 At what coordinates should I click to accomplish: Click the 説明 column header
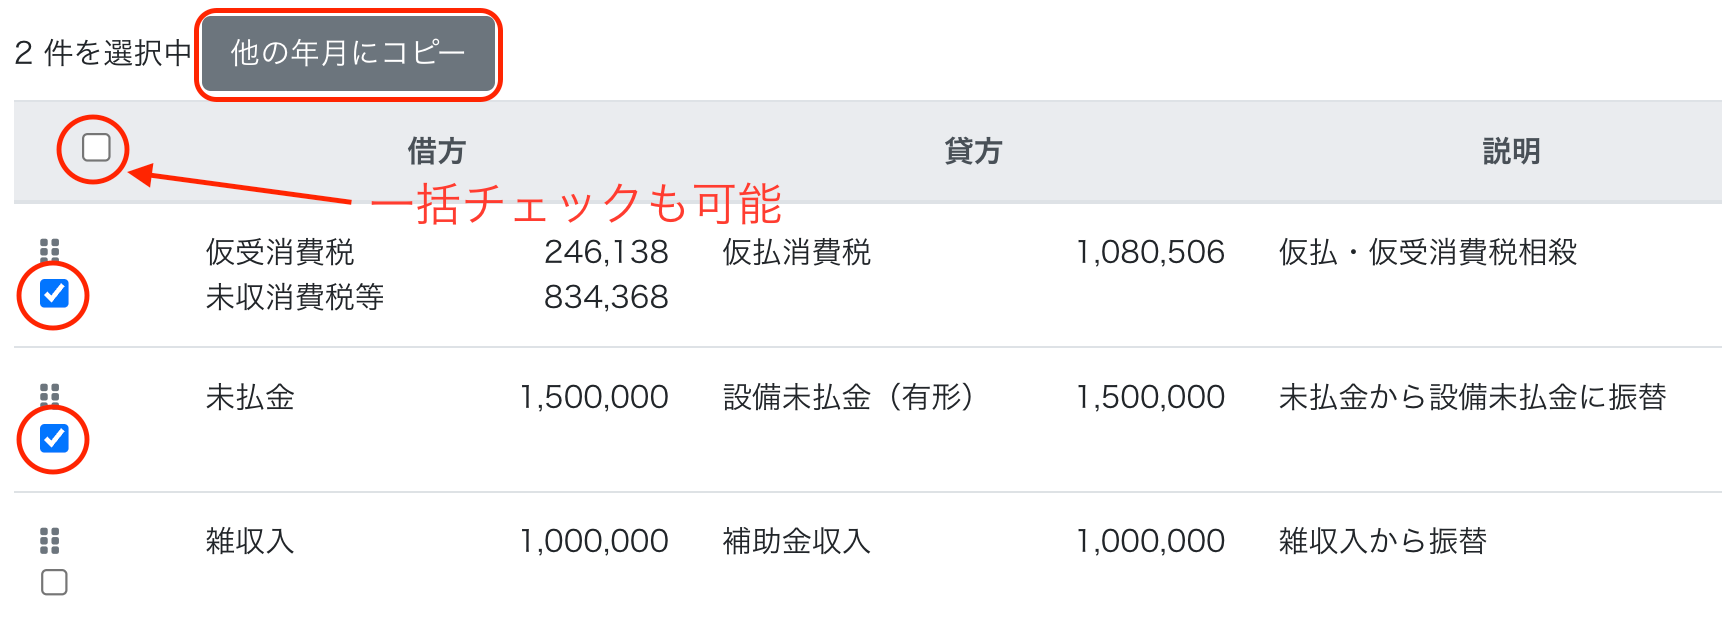[x=1510, y=152]
